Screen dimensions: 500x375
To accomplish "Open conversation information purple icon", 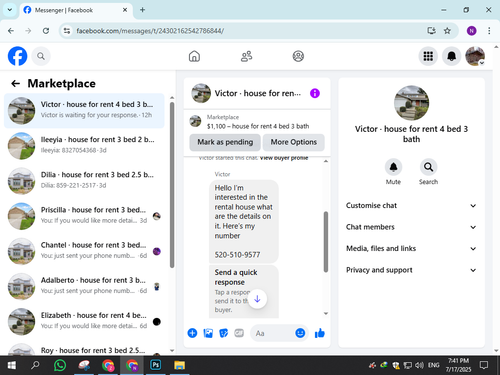I will point(315,93).
